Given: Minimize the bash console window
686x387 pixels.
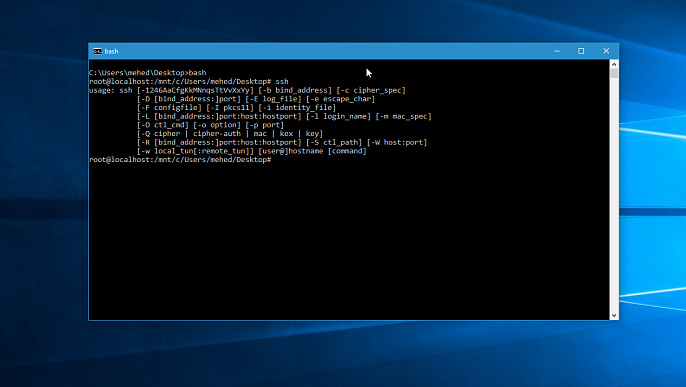Looking at the screenshot, I should point(556,51).
